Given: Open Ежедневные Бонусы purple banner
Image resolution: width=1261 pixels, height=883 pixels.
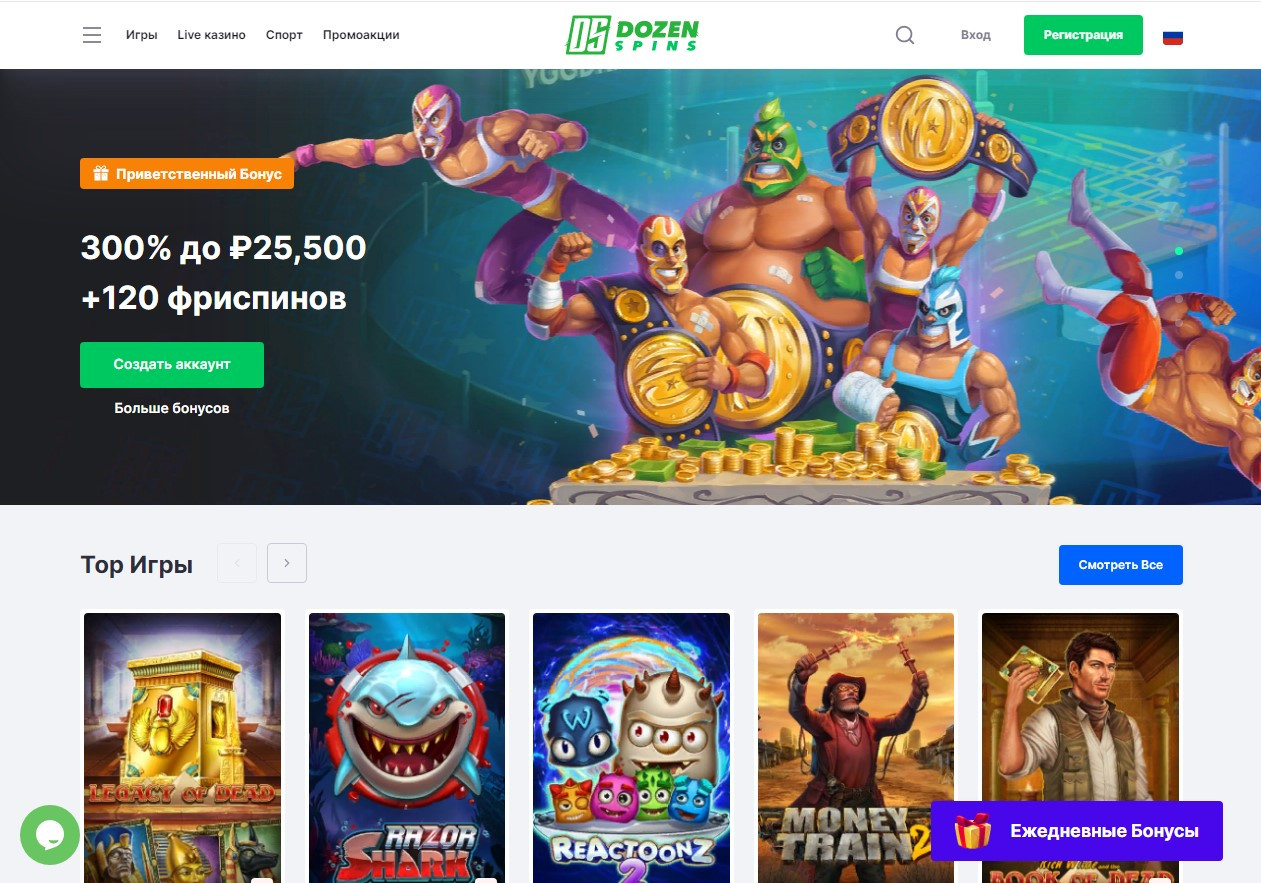Looking at the screenshot, I should [1077, 831].
